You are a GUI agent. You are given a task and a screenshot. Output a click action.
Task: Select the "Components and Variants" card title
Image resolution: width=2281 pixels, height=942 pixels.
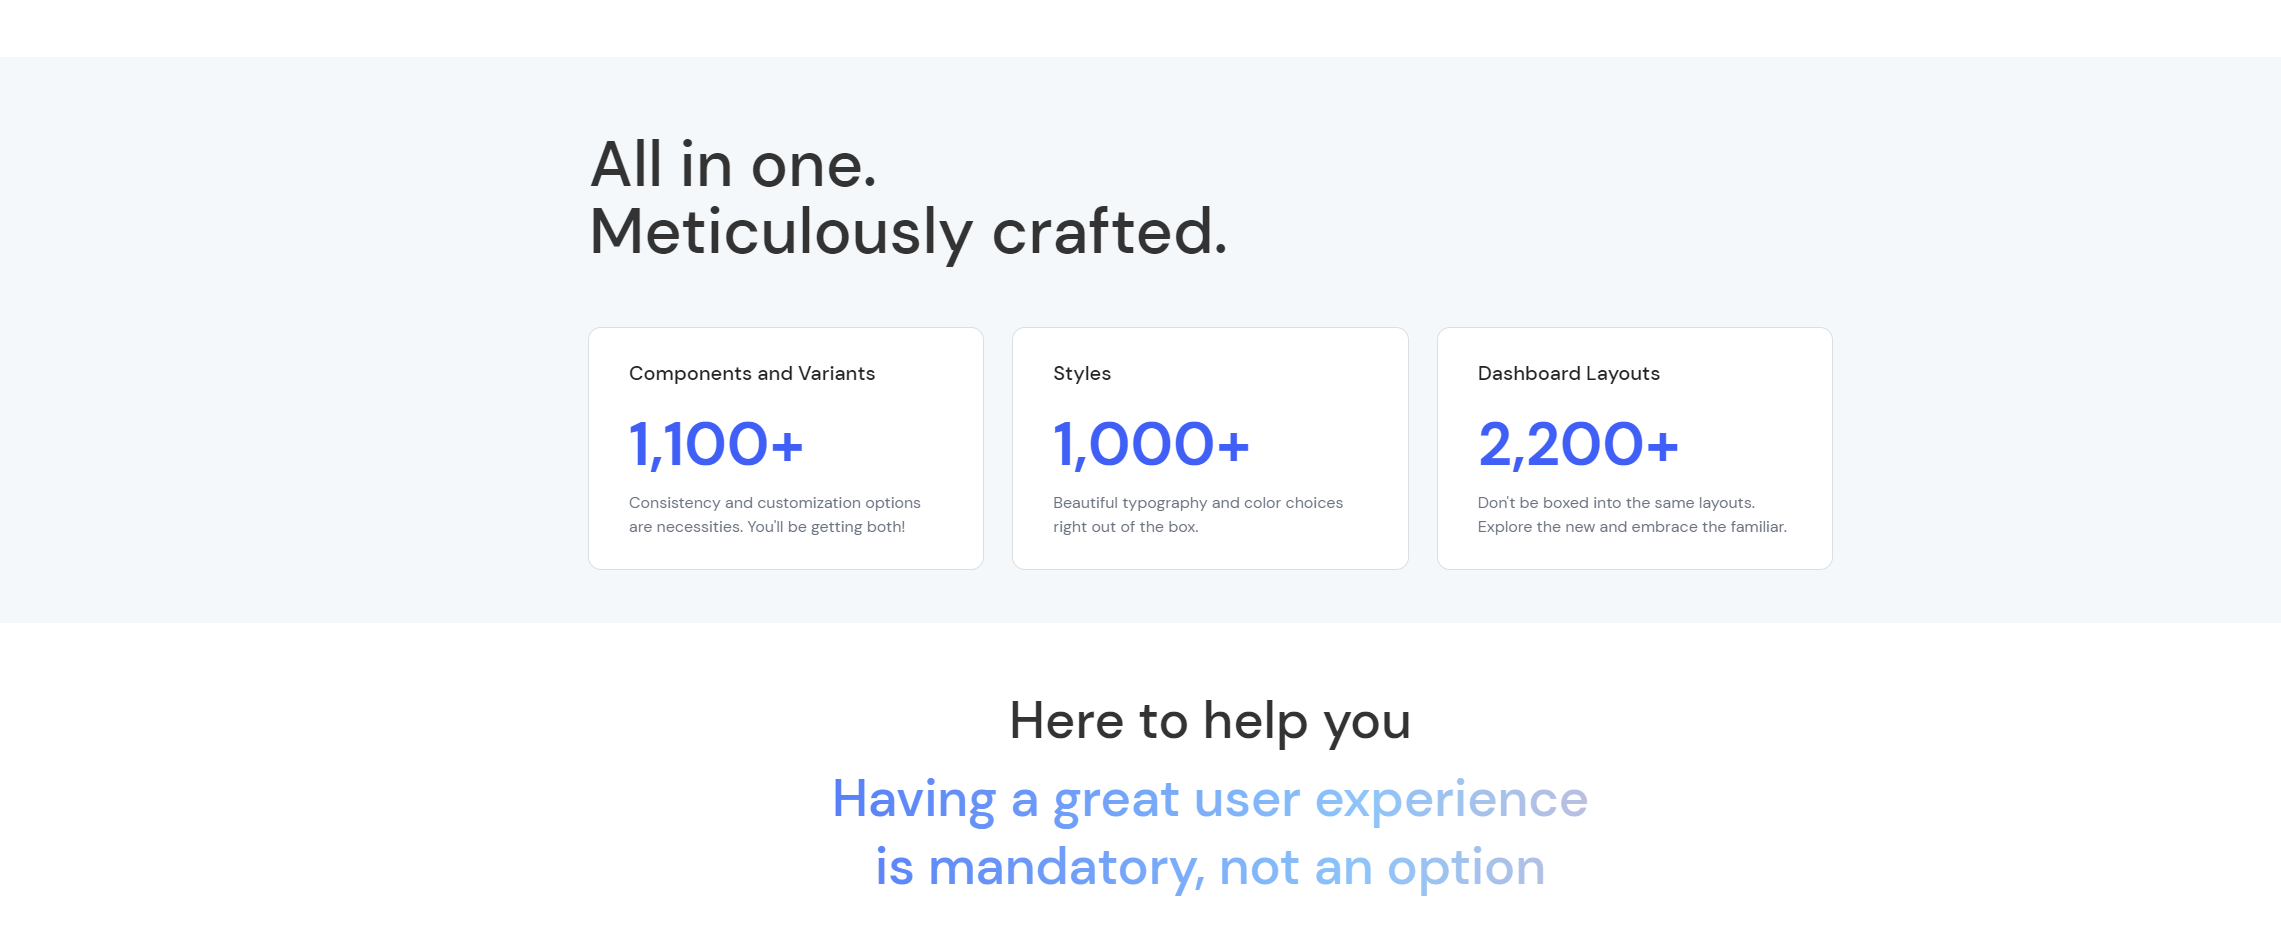(751, 373)
